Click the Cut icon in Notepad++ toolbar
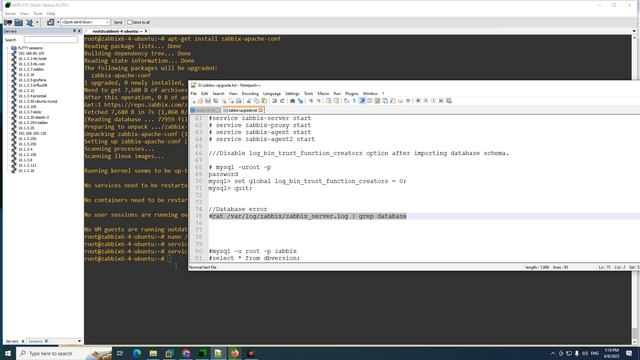Viewport: 640px width, 360px height. [249, 101]
